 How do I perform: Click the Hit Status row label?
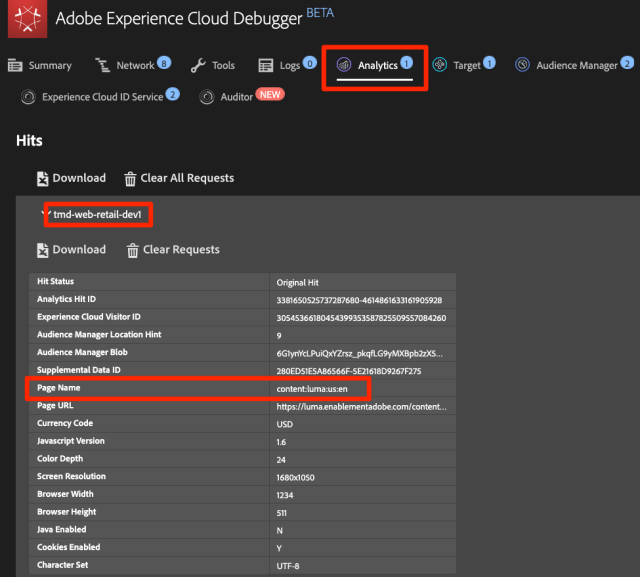coord(56,281)
